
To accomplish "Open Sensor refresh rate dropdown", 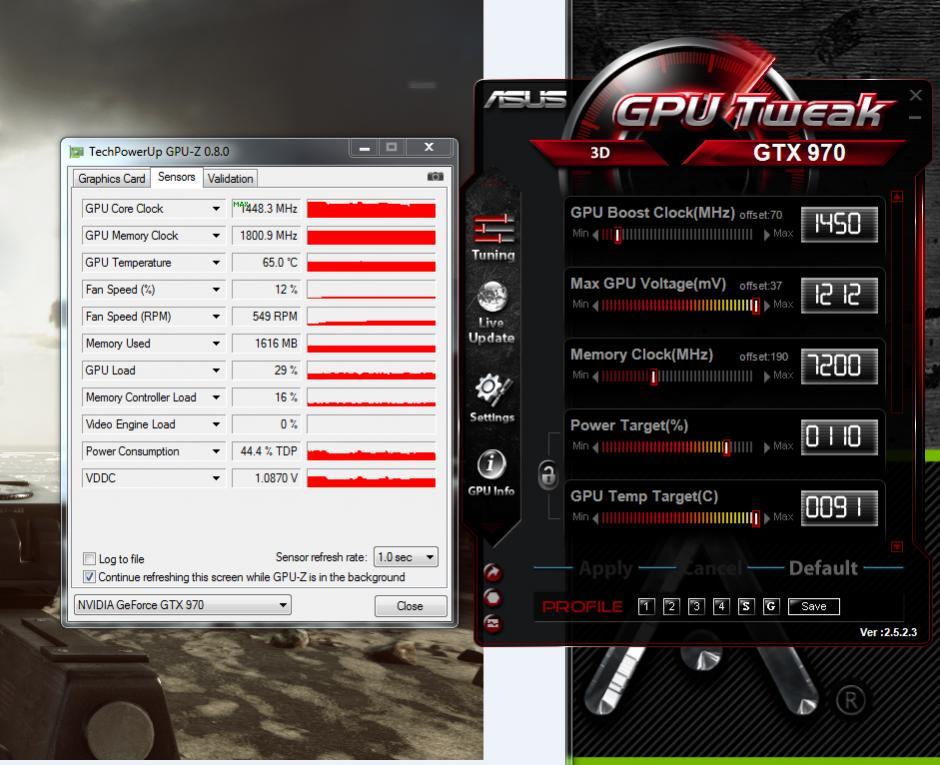I will (406, 557).
